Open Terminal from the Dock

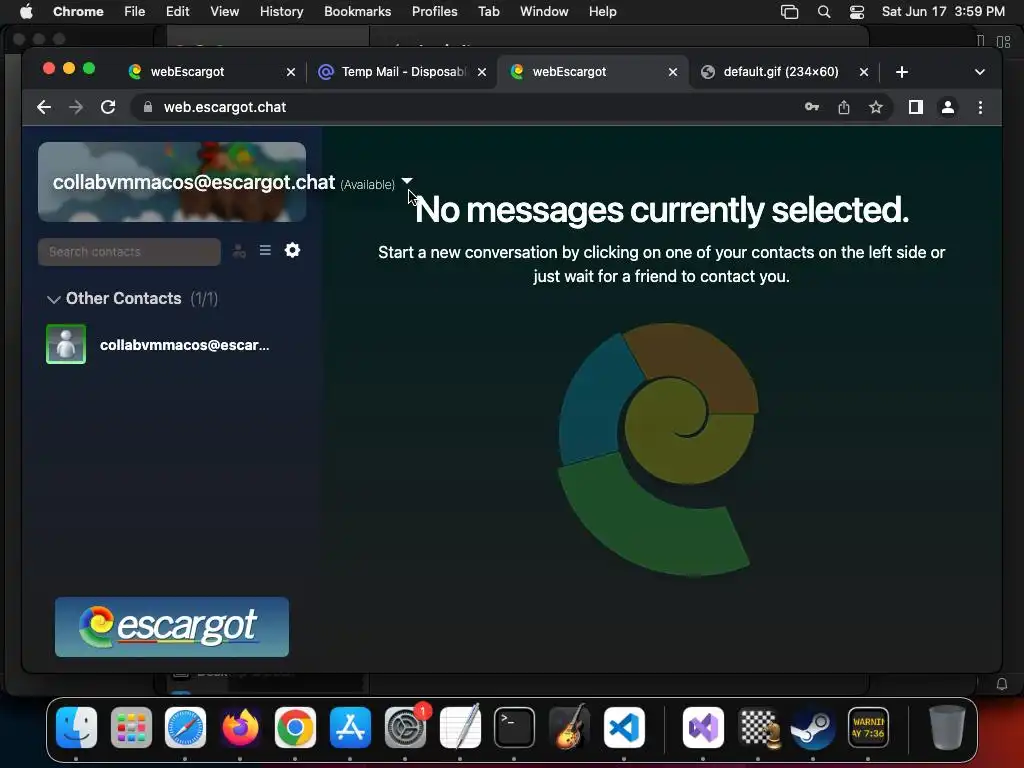514,728
